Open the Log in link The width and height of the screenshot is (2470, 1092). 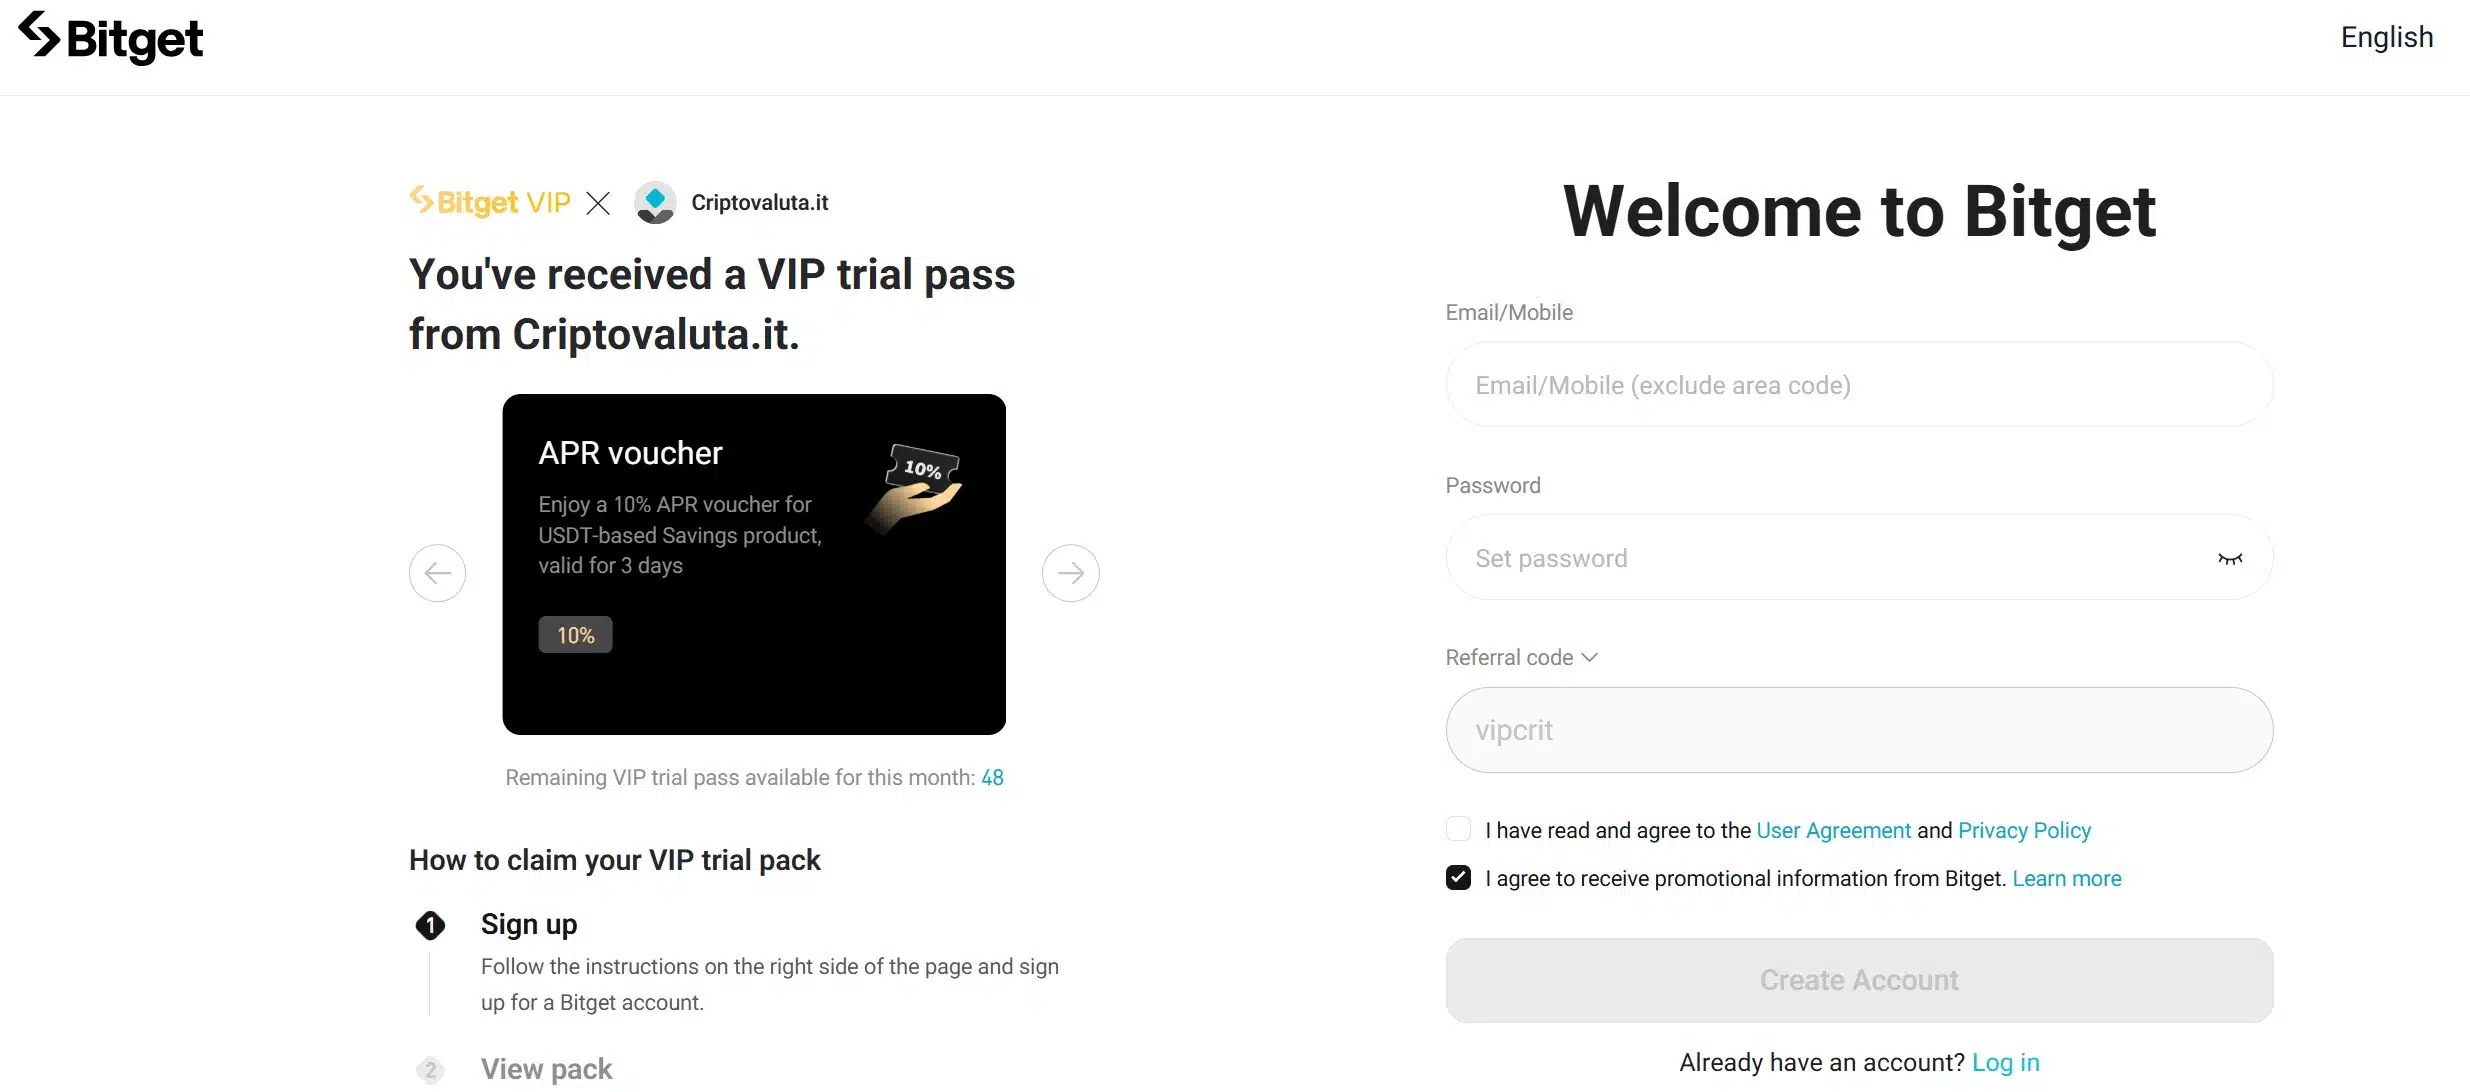click(2005, 1062)
